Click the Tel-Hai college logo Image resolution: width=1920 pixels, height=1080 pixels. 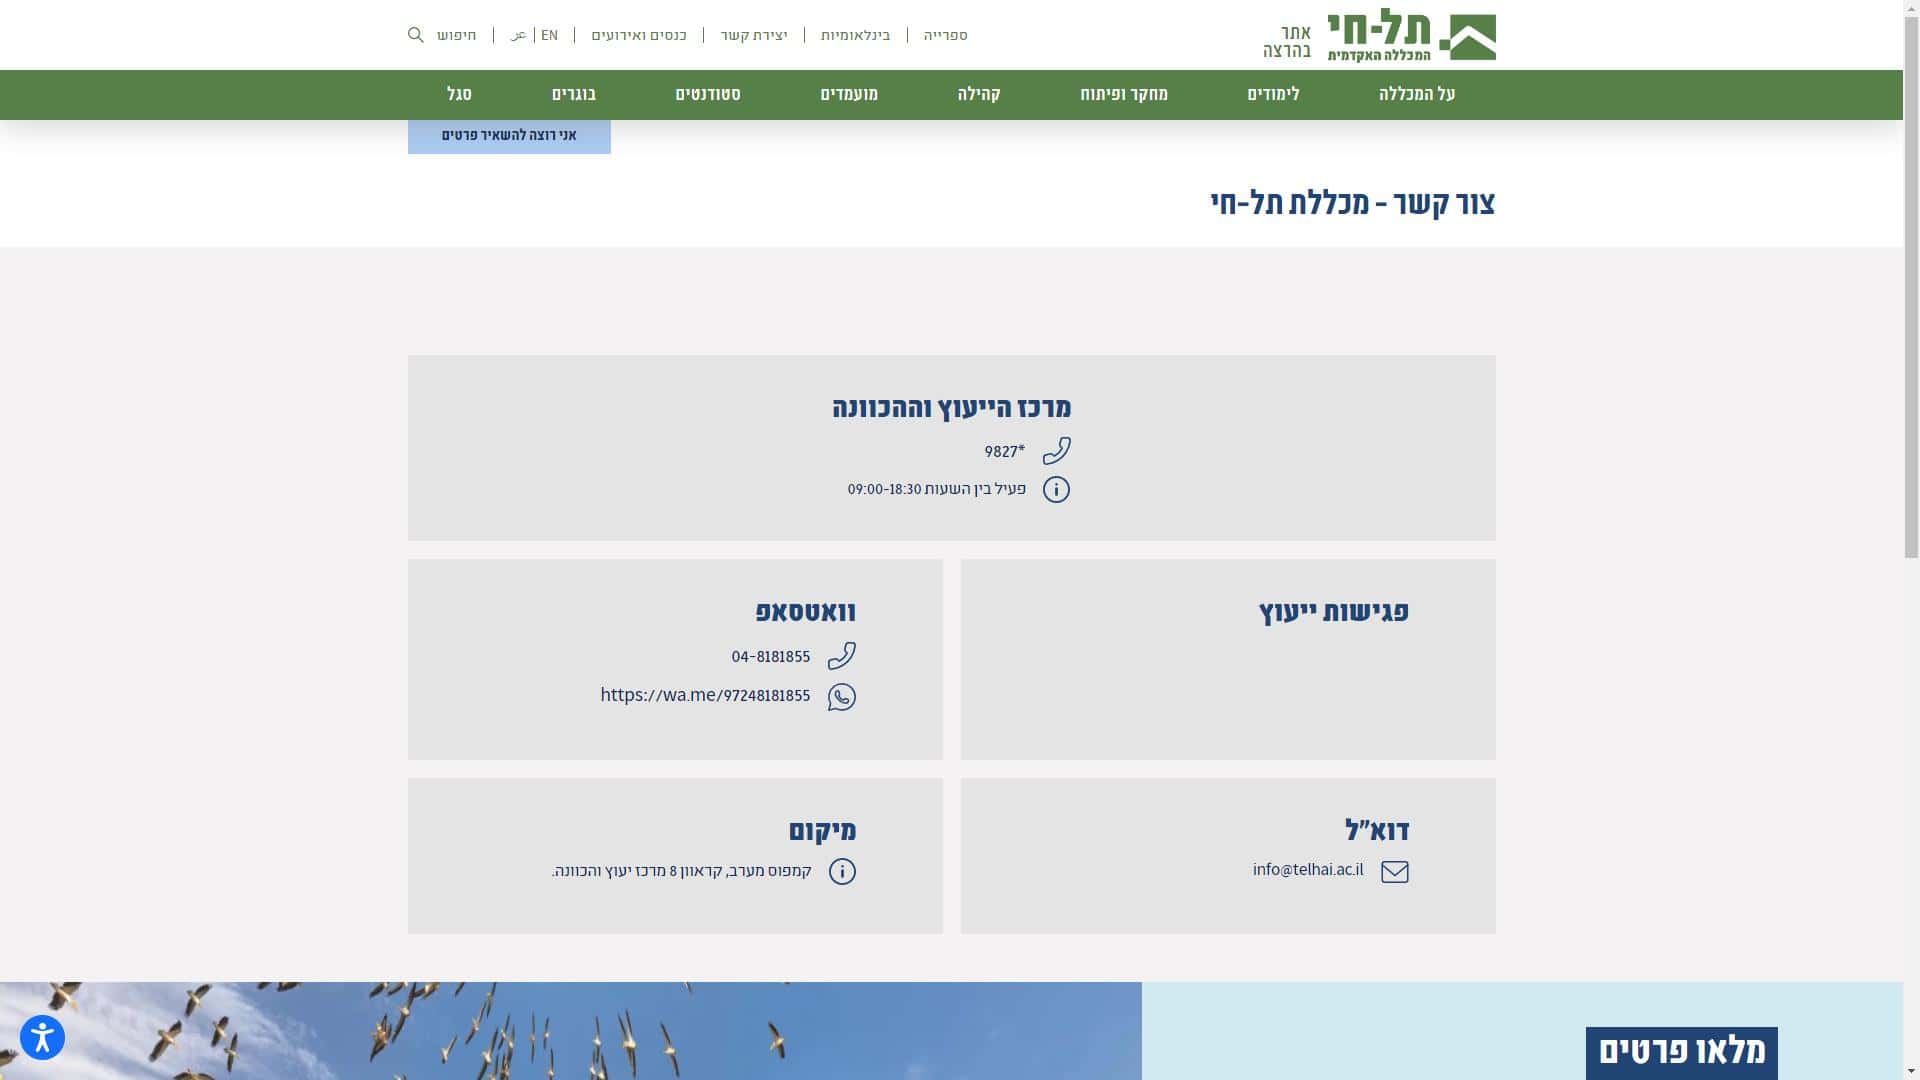tap(1411, 36)
